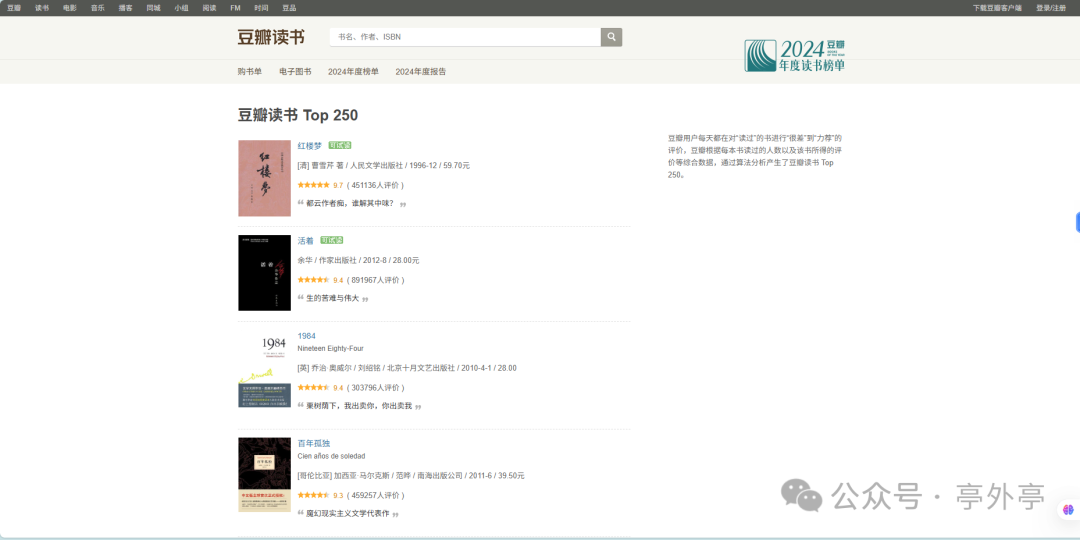Go to the 2024年度榜单 tab

(353, 72)
